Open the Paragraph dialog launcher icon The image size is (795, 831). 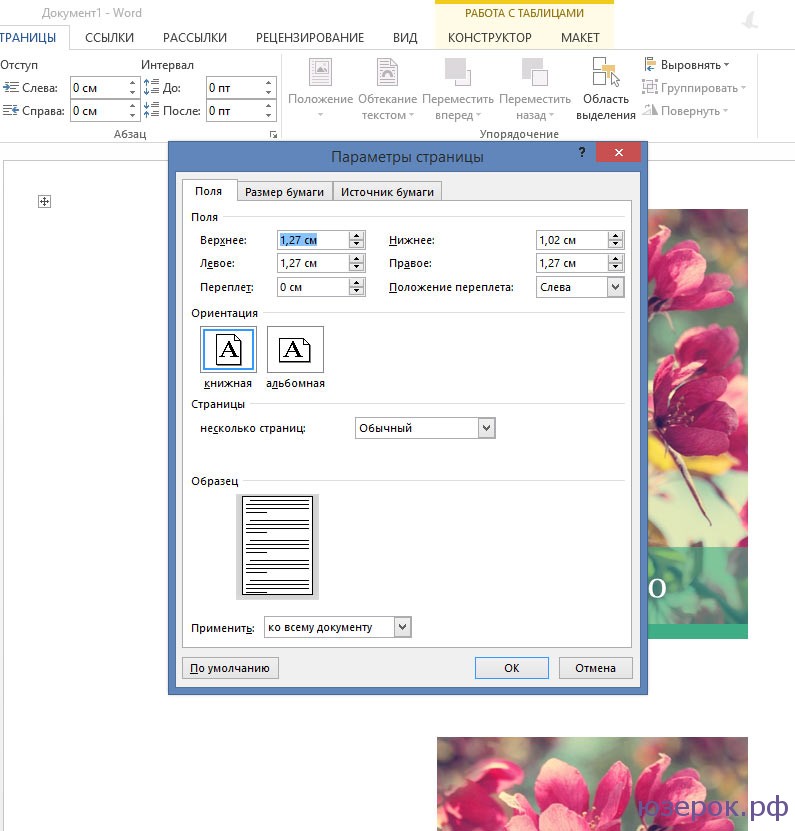[273, 135]
